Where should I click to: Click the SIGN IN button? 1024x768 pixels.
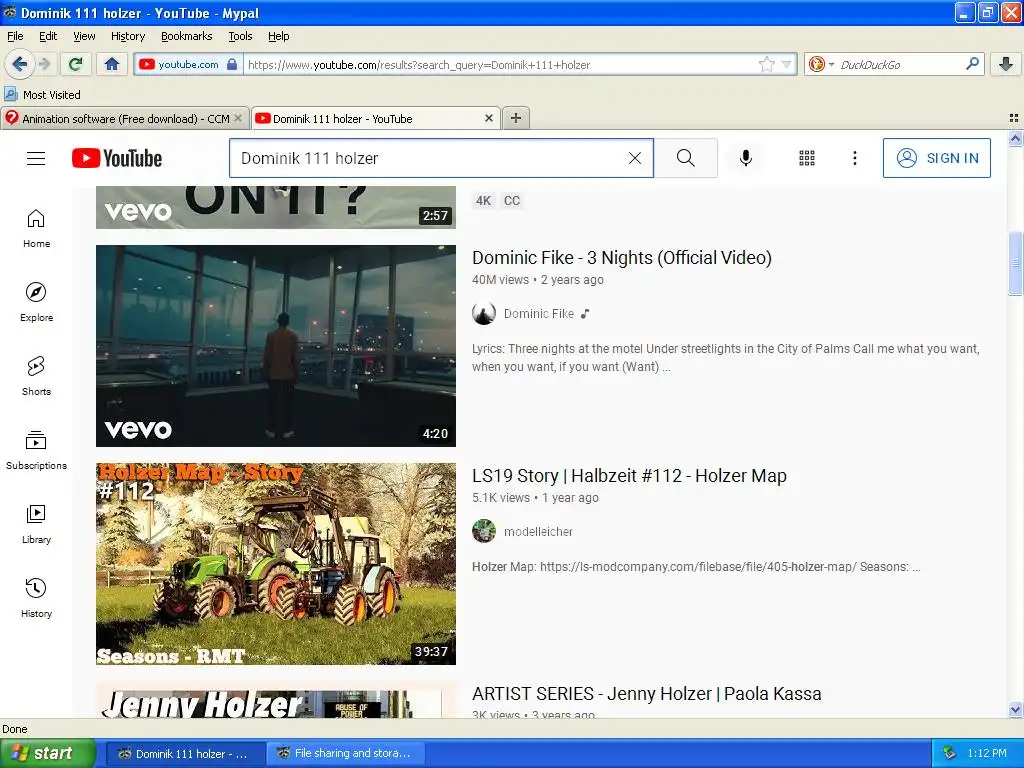936,158
